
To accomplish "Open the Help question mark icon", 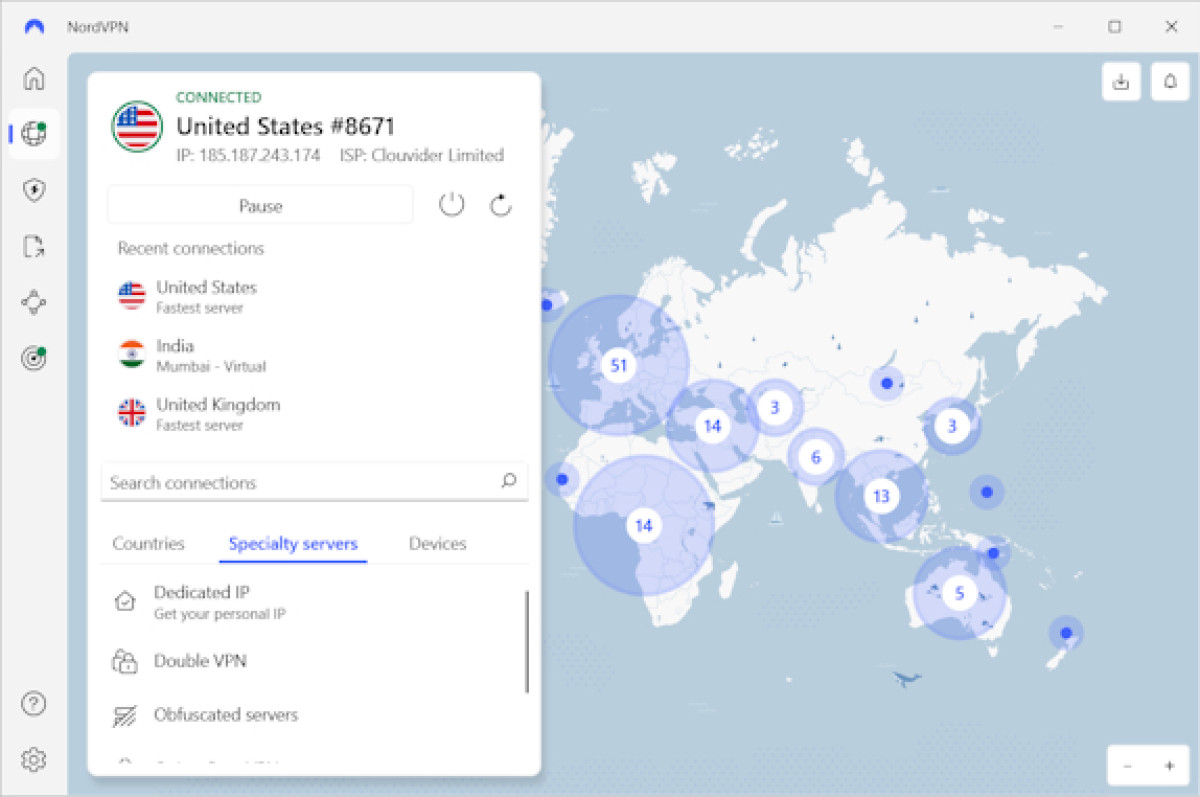I will pyautogui.click(x=34, y=703).
